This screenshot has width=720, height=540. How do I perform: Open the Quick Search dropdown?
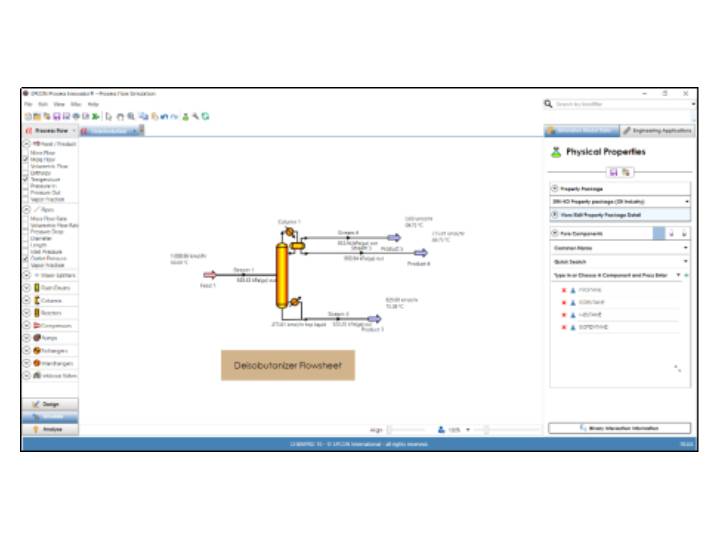[x=620, y=262]
